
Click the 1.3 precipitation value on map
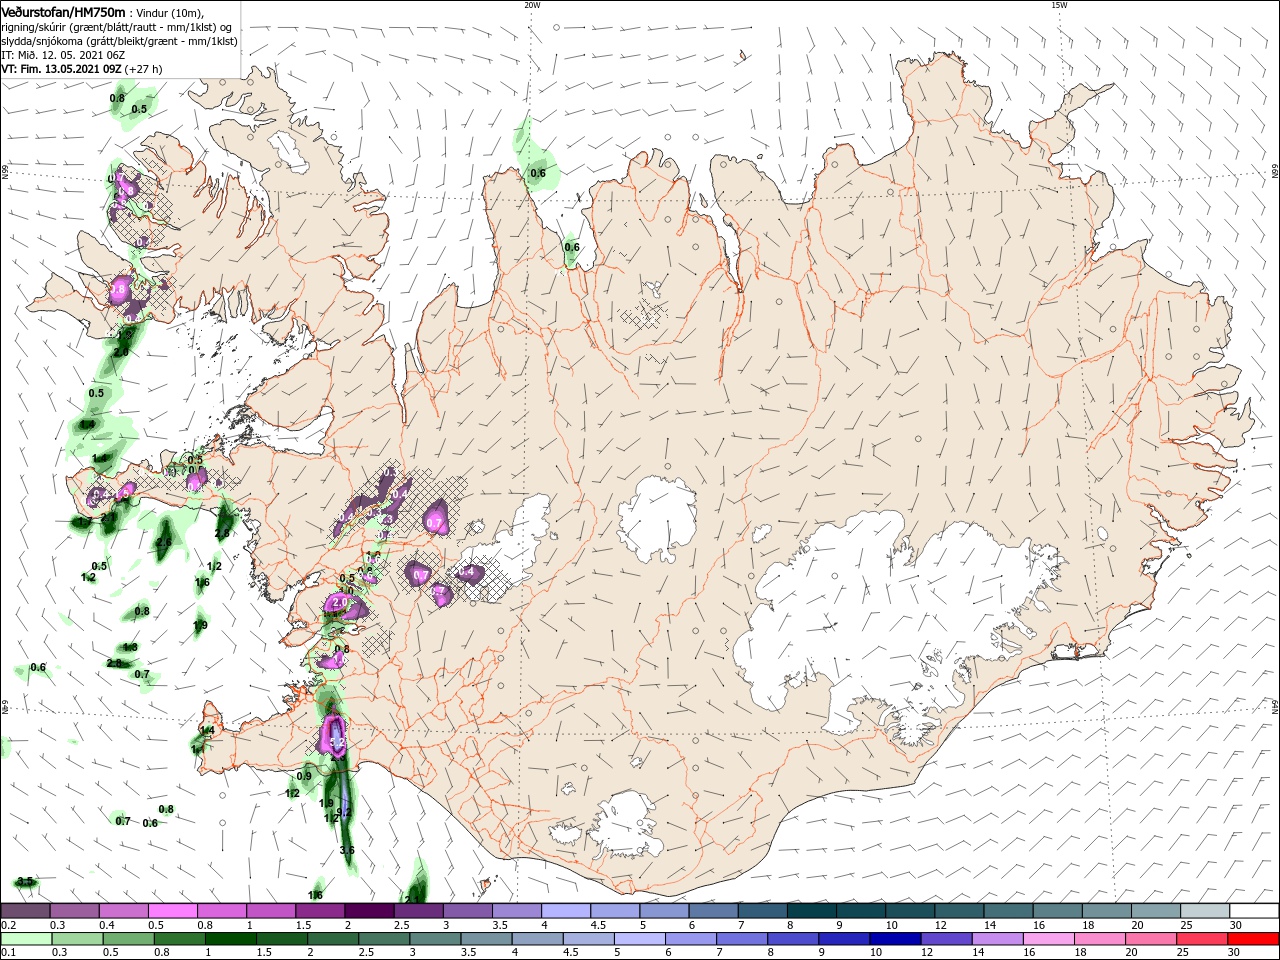tap(130, 647)
